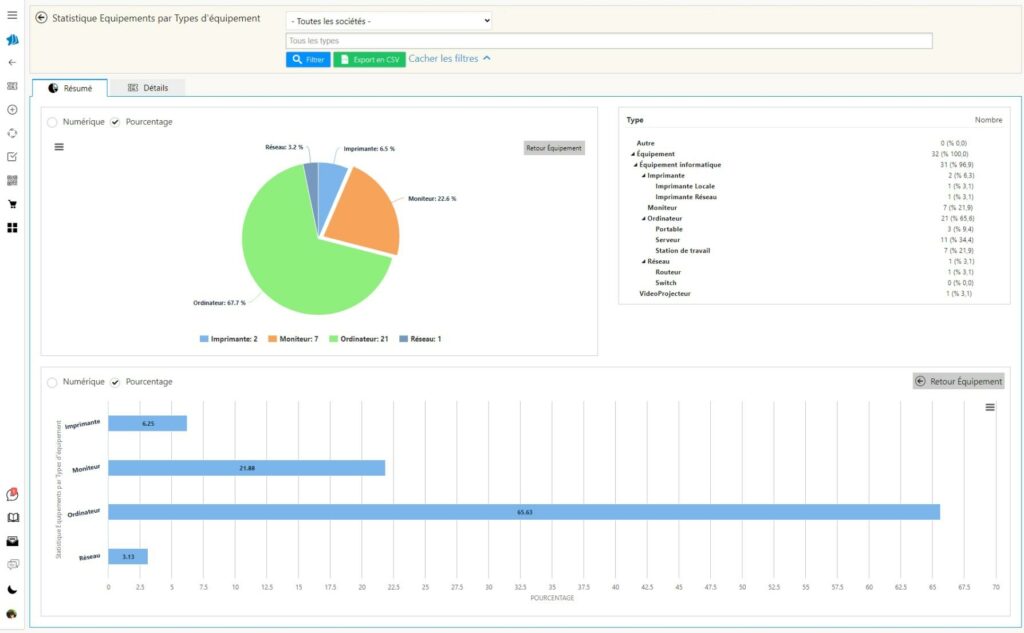Open the pie chart hamburger options menu
The height and width of the screenshot is (633, 1024).
(59, 147)
